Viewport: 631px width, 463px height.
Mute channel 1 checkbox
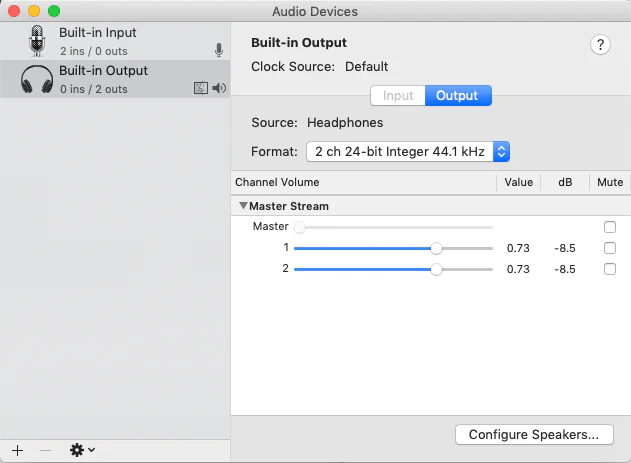610,248
